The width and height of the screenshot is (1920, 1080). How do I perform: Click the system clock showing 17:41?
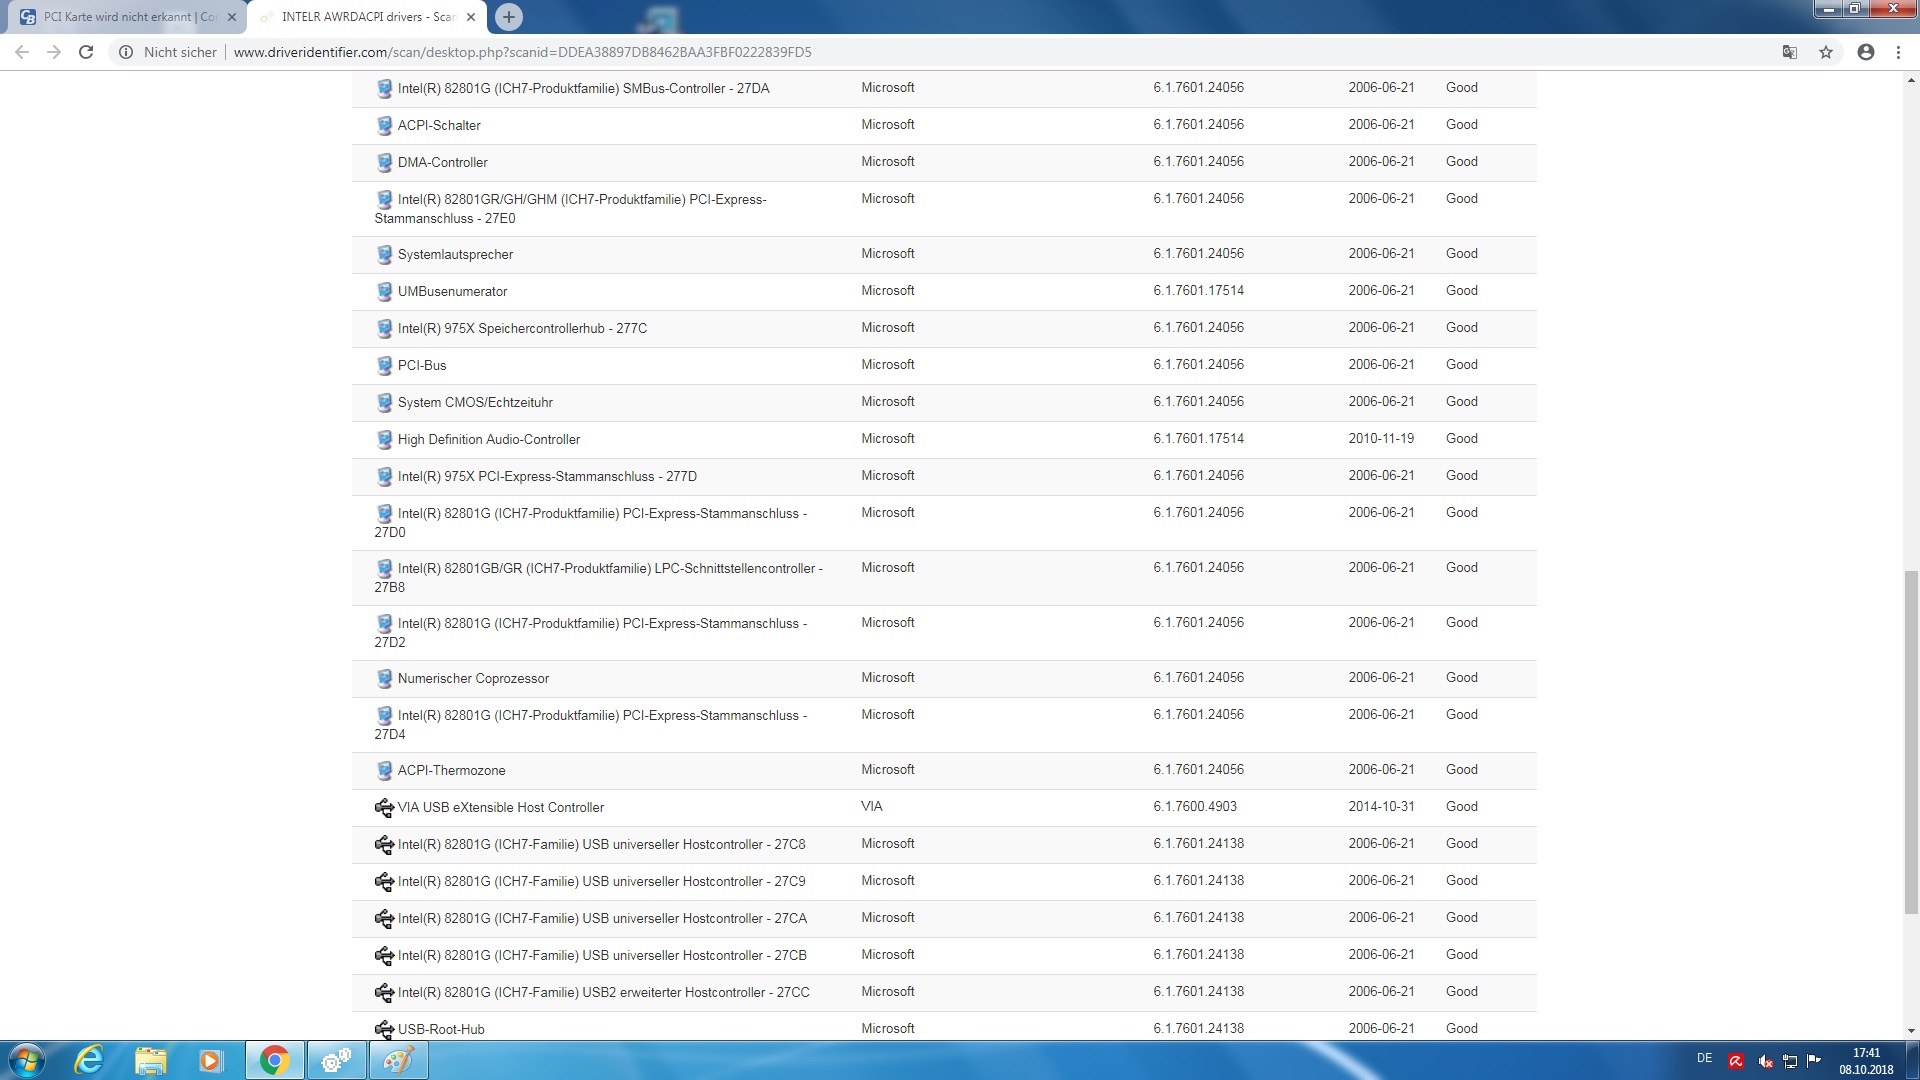1866,1060
